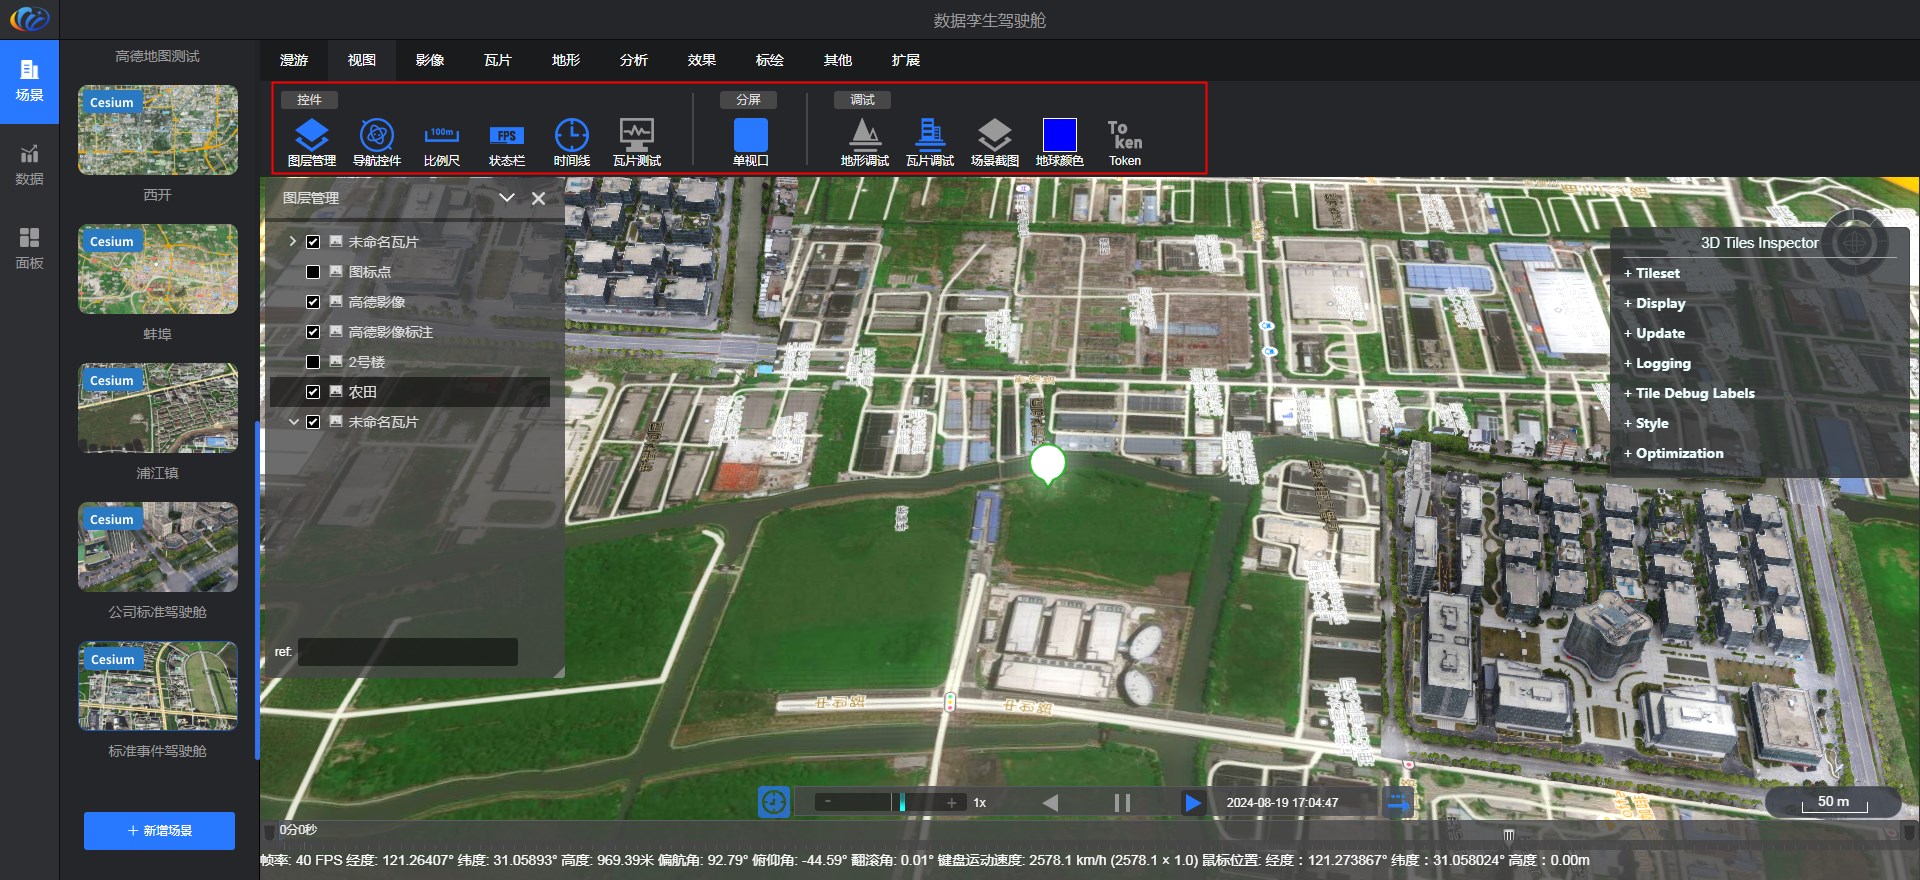
Task: Enable the 图标点 layer checkbox
Action: (x=313, y=272)
